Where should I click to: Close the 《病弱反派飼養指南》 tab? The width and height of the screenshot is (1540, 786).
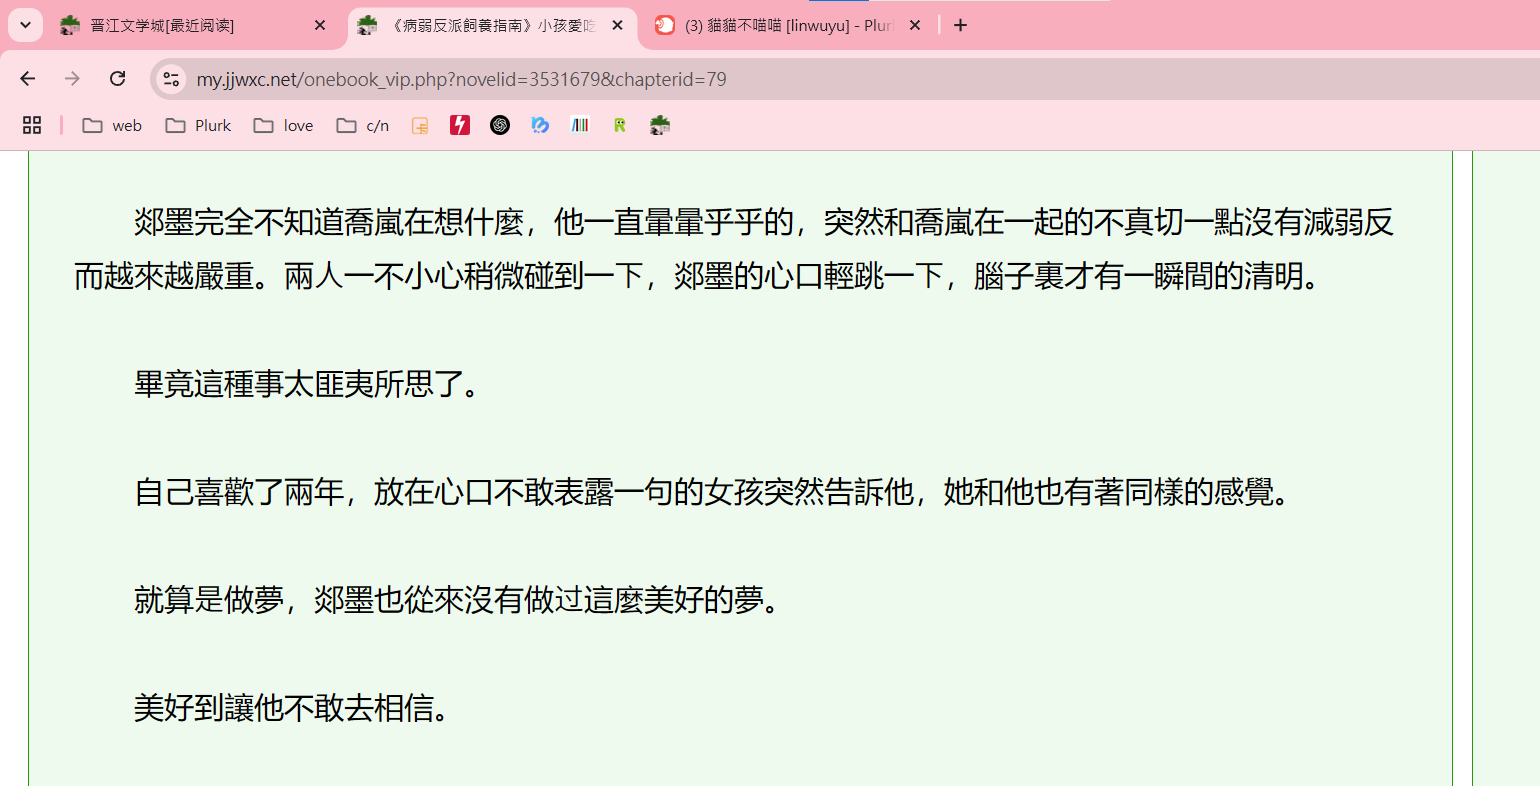point(618,25)
